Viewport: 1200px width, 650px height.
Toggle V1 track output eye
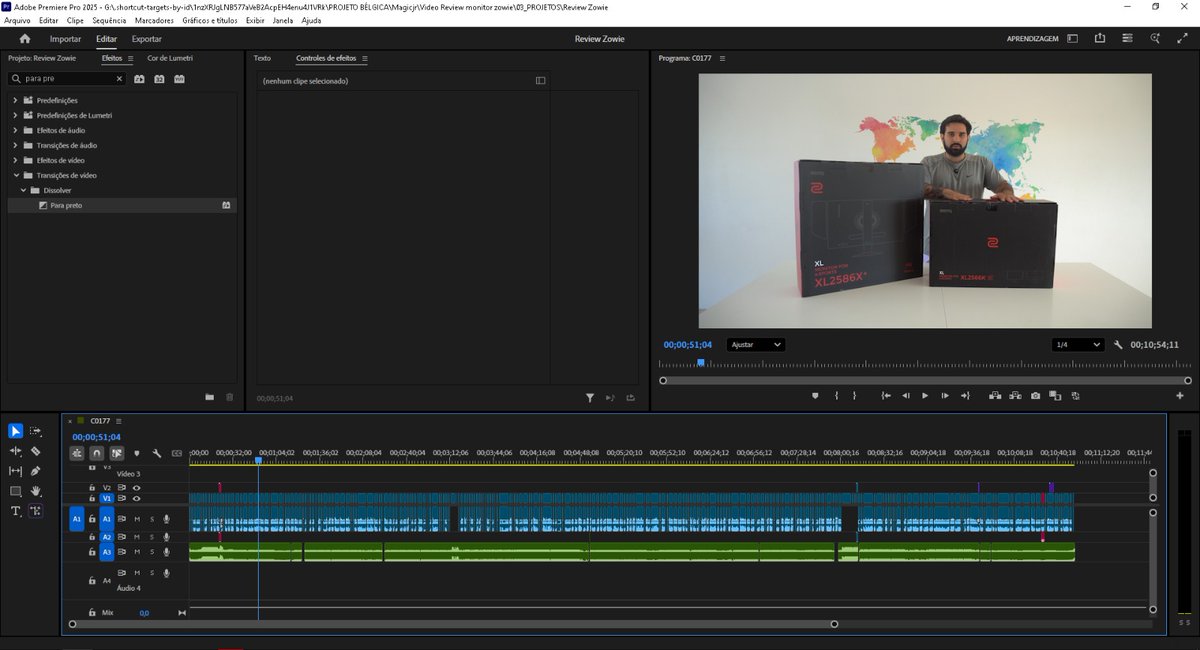(x=136, y=498)
